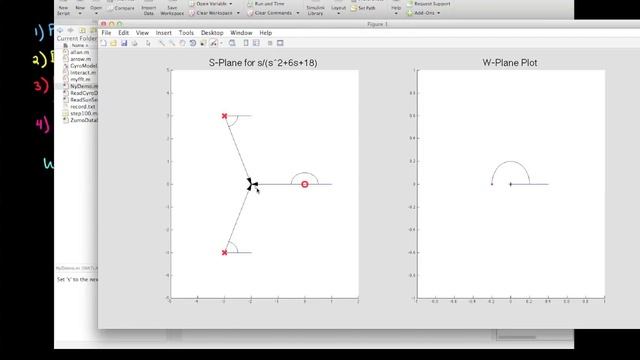
Task: Select the Brush data tool
Action: (213, 43)
